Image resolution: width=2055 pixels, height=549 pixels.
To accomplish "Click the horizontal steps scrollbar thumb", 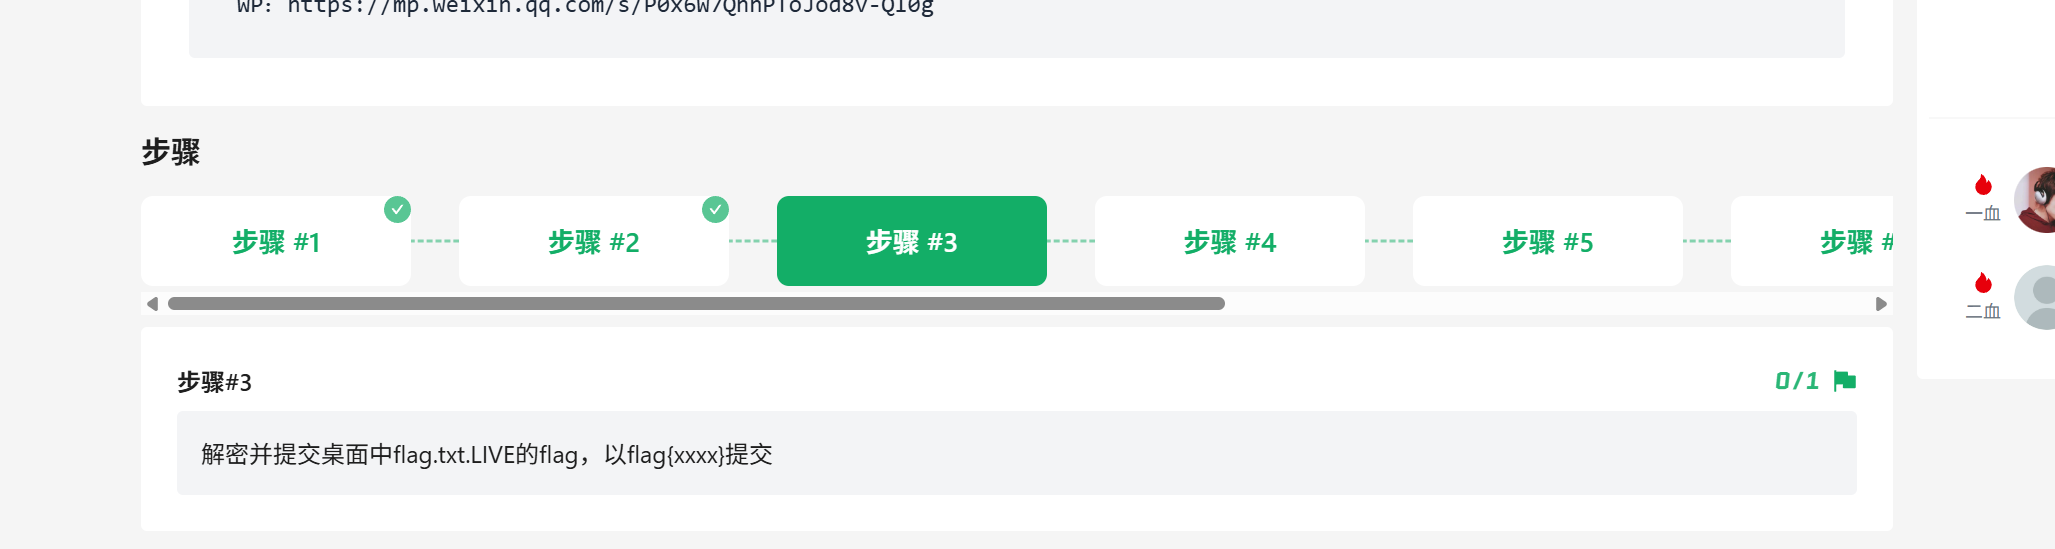I will 696,304.
